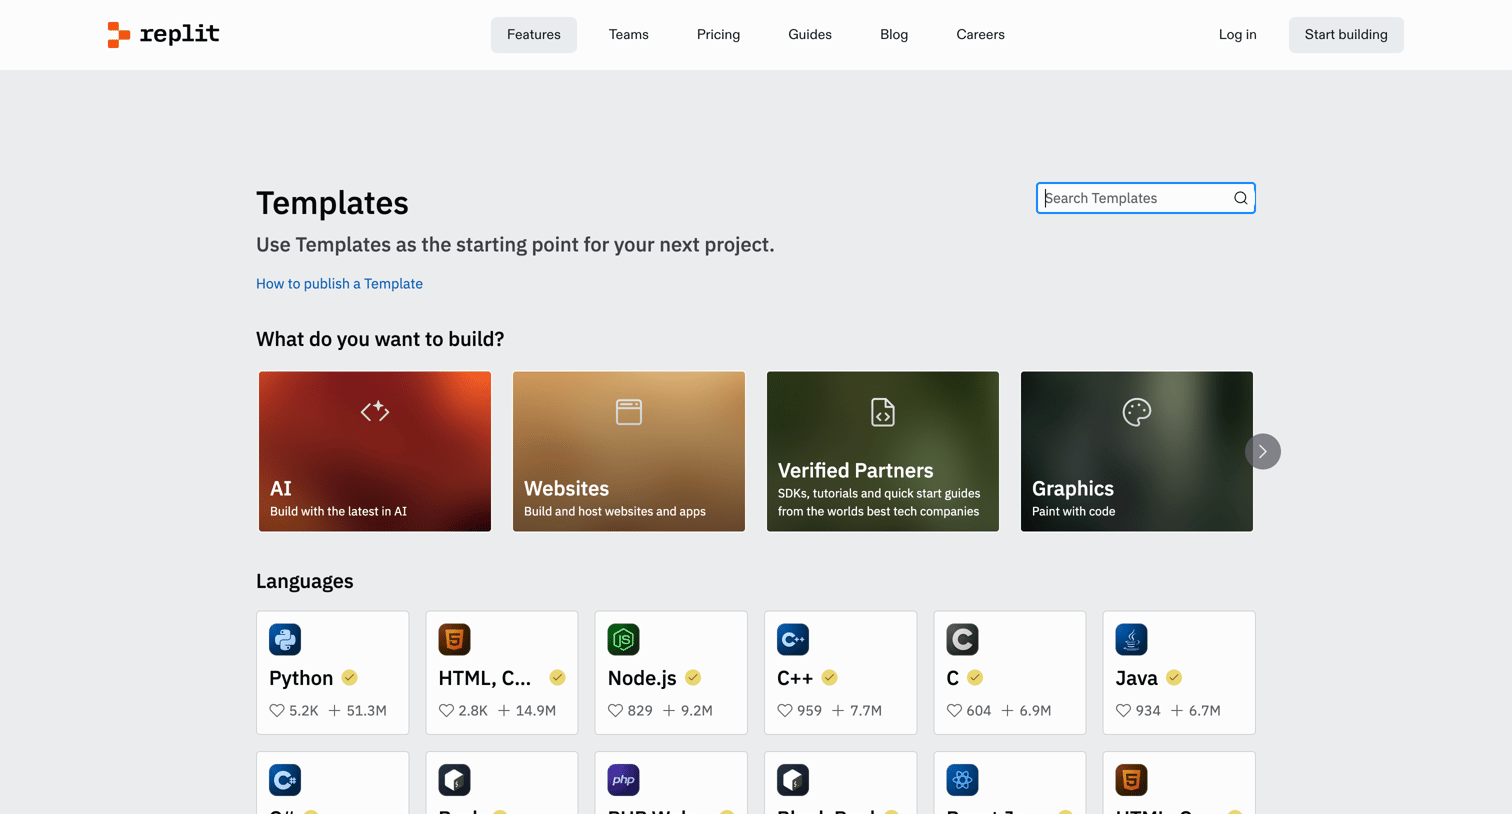Image resolution: width=1512 pixels, height=814 pixels.
Task: Click the C++ language icon
Action: click(793, 639)
